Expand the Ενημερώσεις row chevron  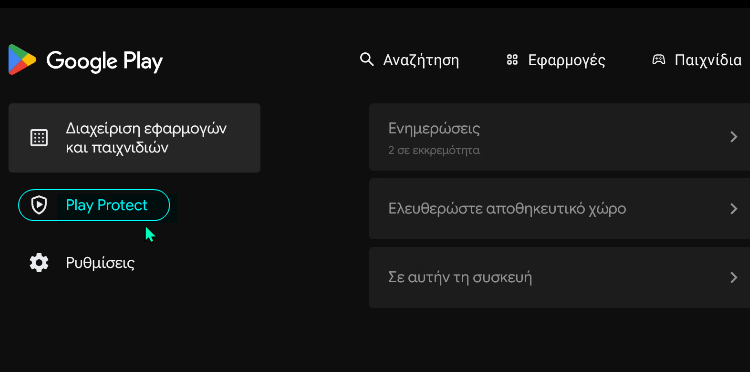(x=734, y=137)
